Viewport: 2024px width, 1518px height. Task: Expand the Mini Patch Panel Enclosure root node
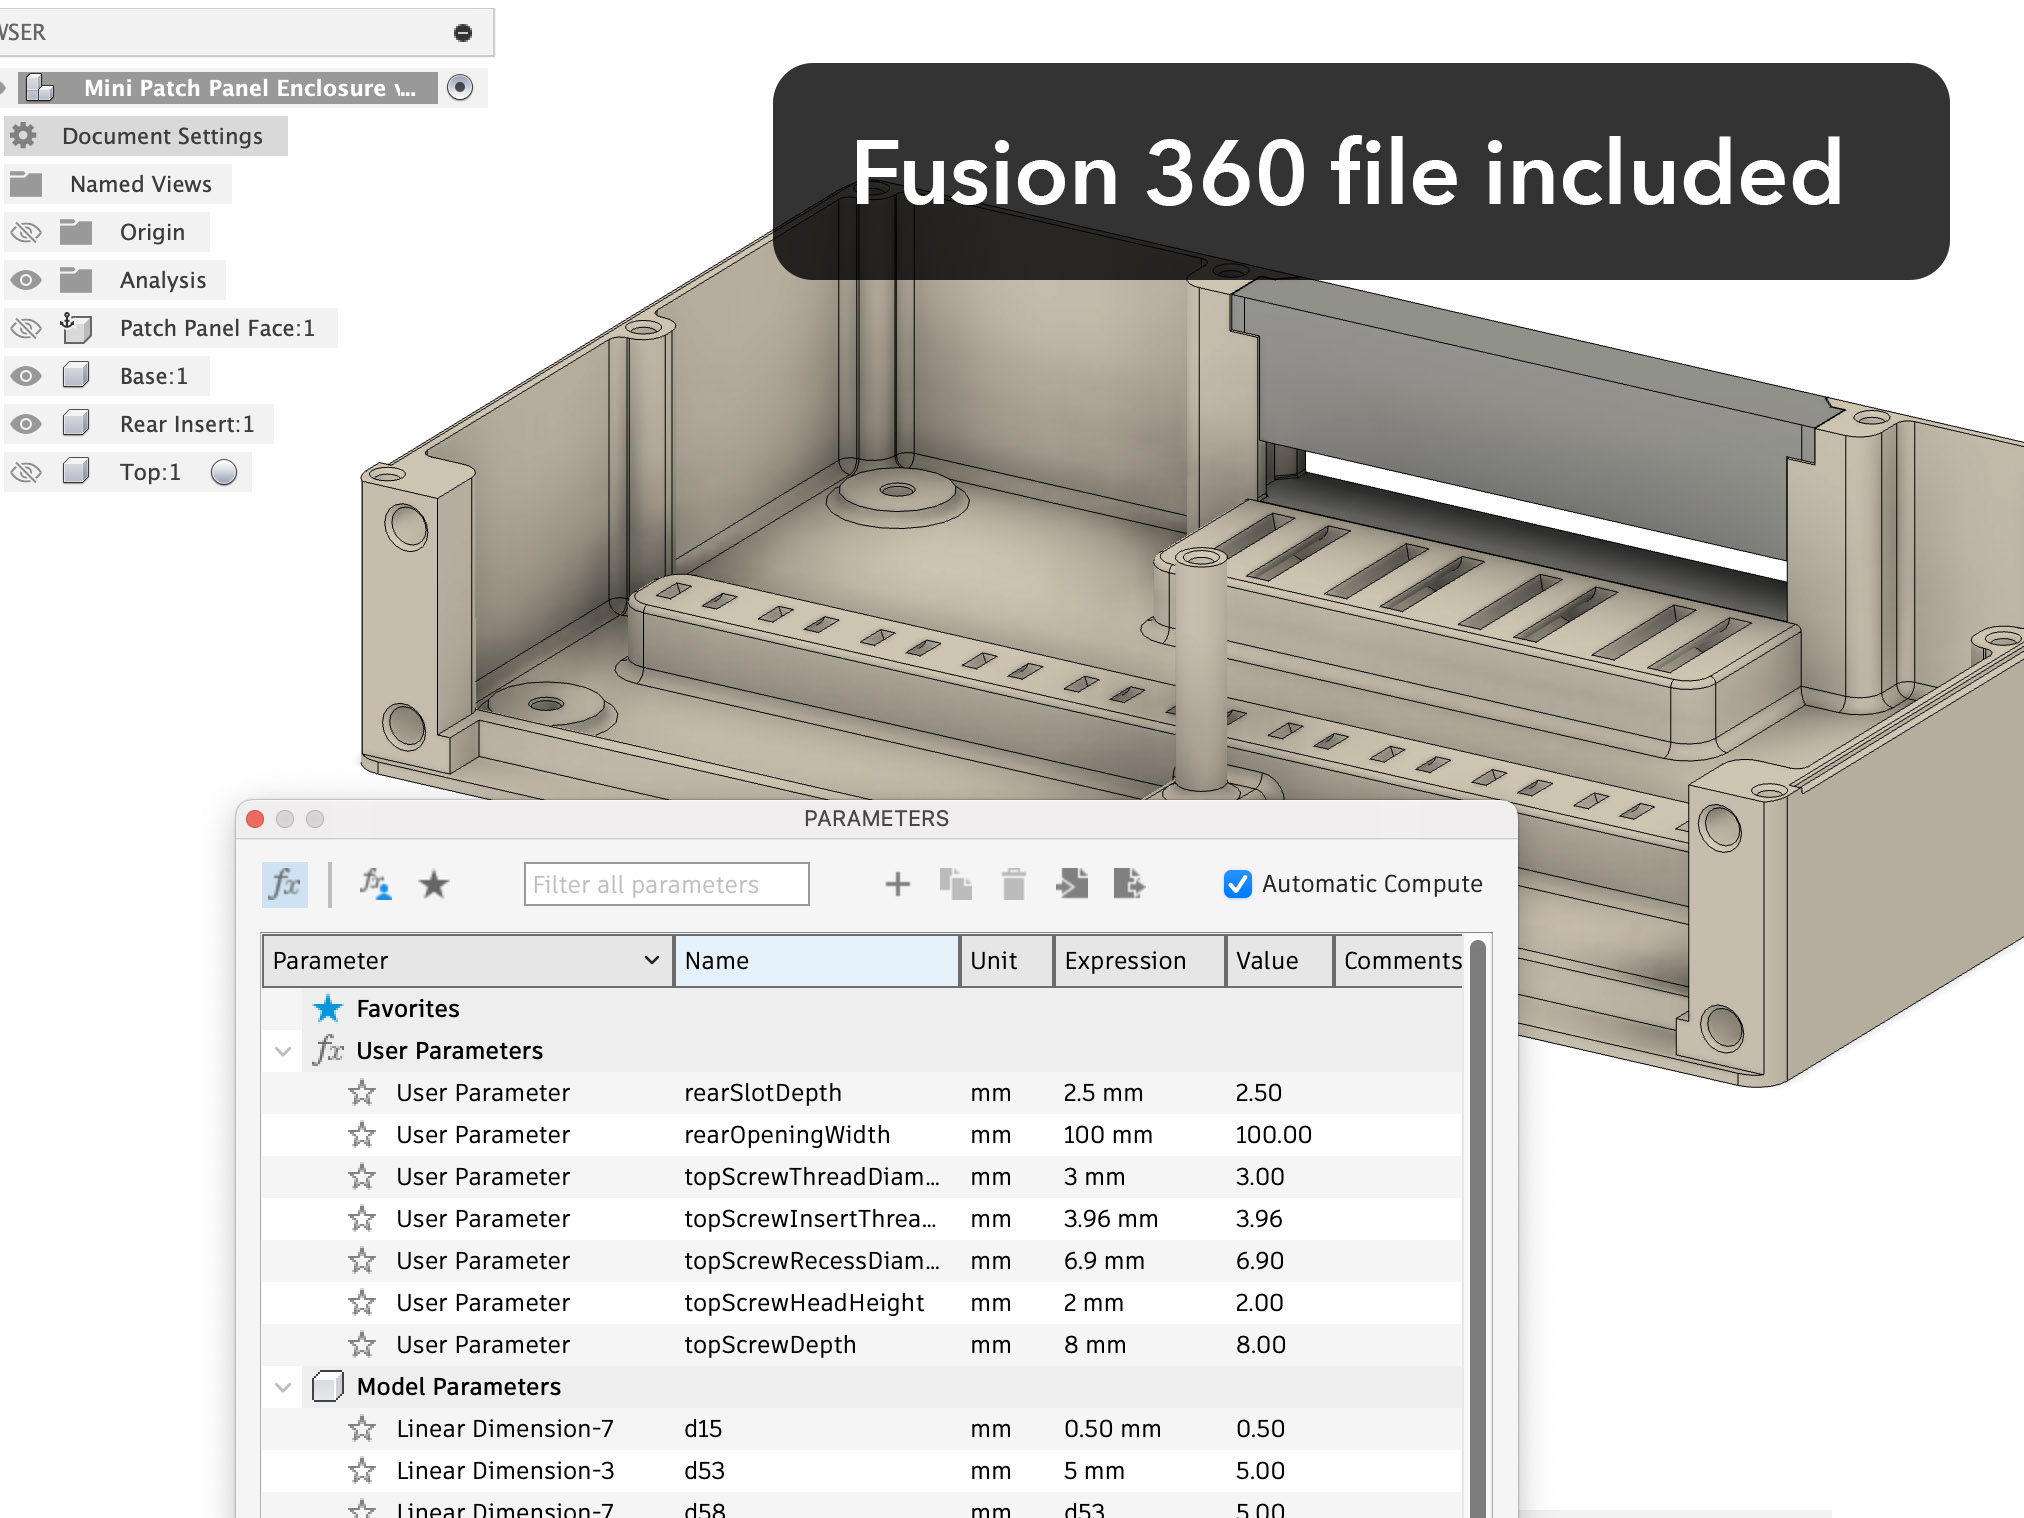(x=3, y=88)
